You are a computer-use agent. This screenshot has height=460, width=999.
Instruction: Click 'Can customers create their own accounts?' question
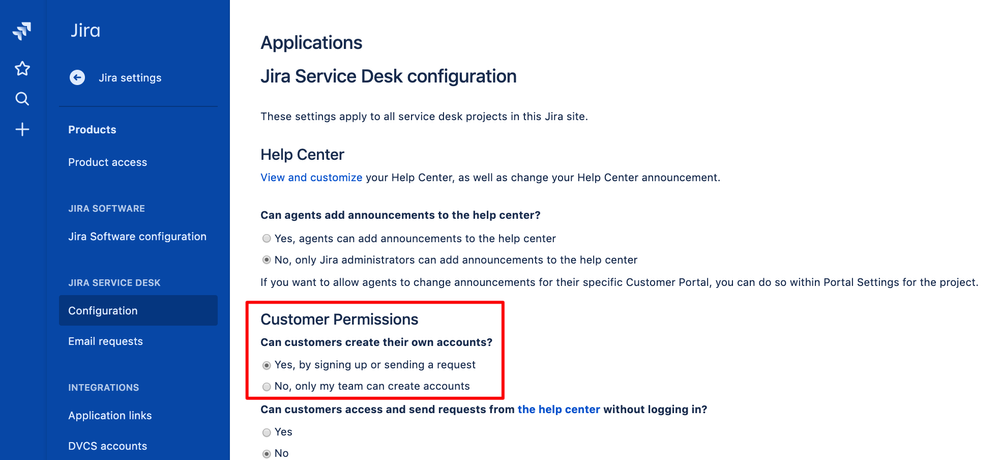377,342
